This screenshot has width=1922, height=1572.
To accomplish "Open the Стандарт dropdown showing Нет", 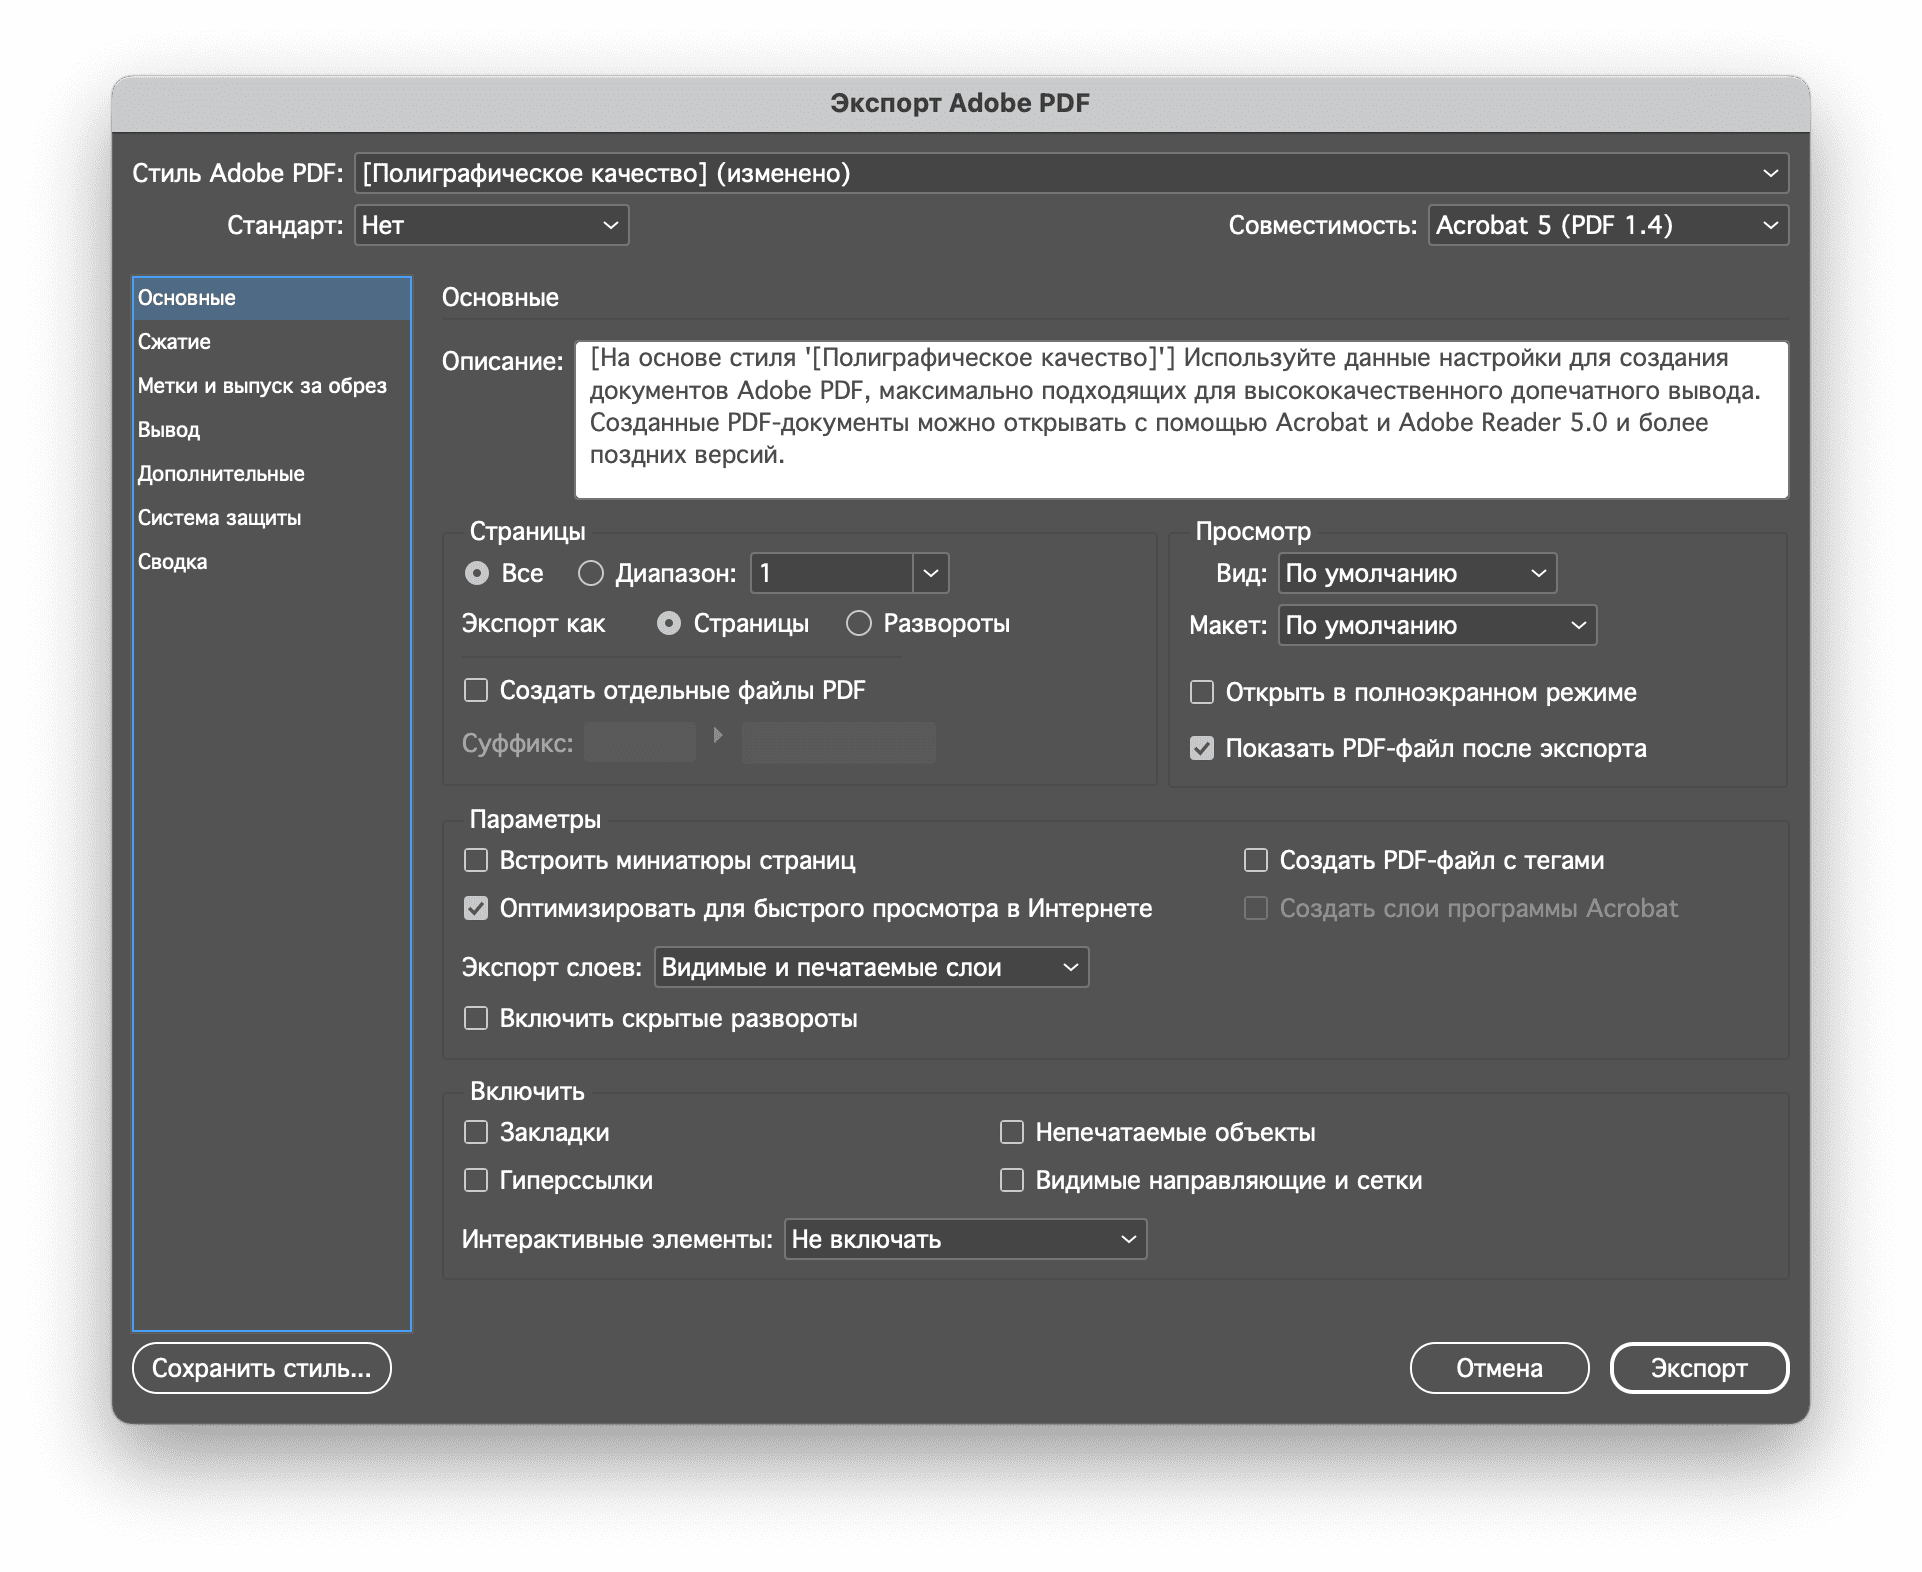I will point(491,225).
